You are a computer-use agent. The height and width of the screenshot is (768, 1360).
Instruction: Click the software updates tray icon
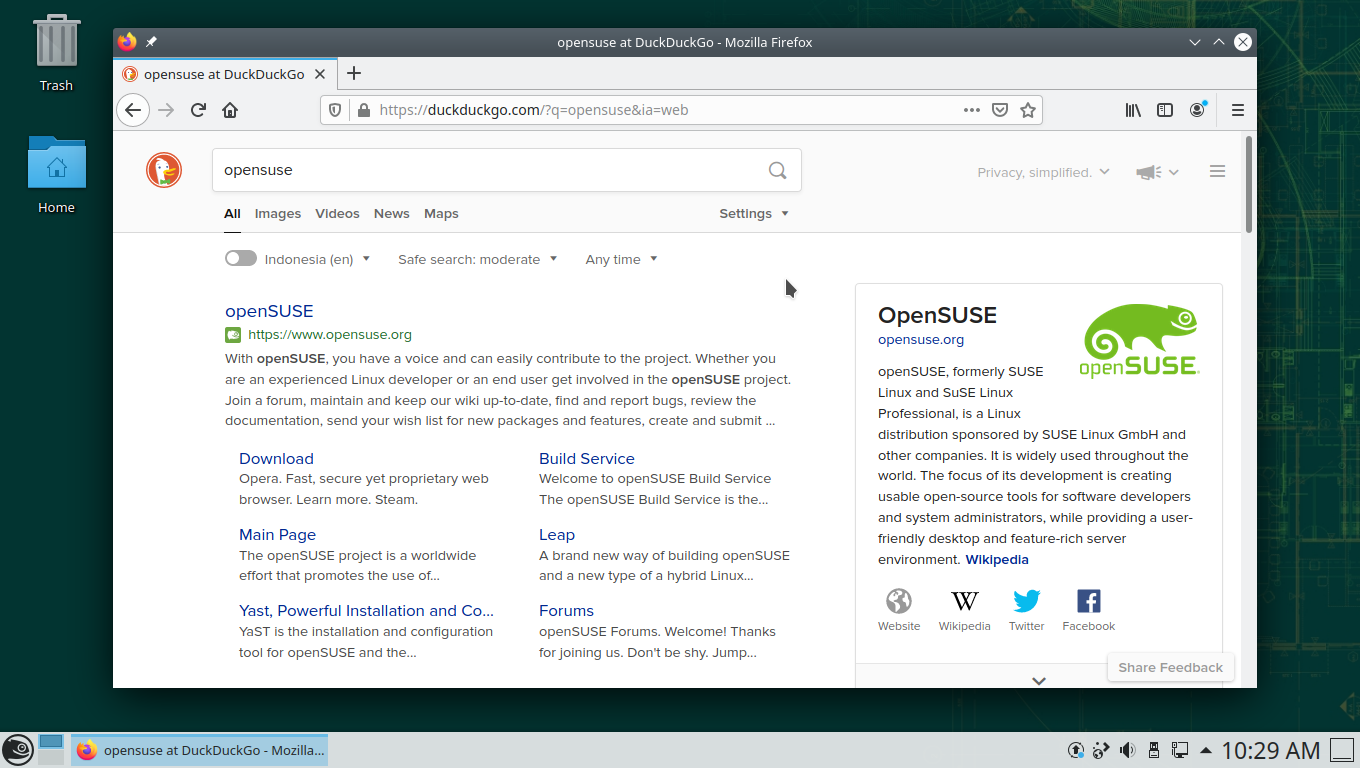(1076, 750)
